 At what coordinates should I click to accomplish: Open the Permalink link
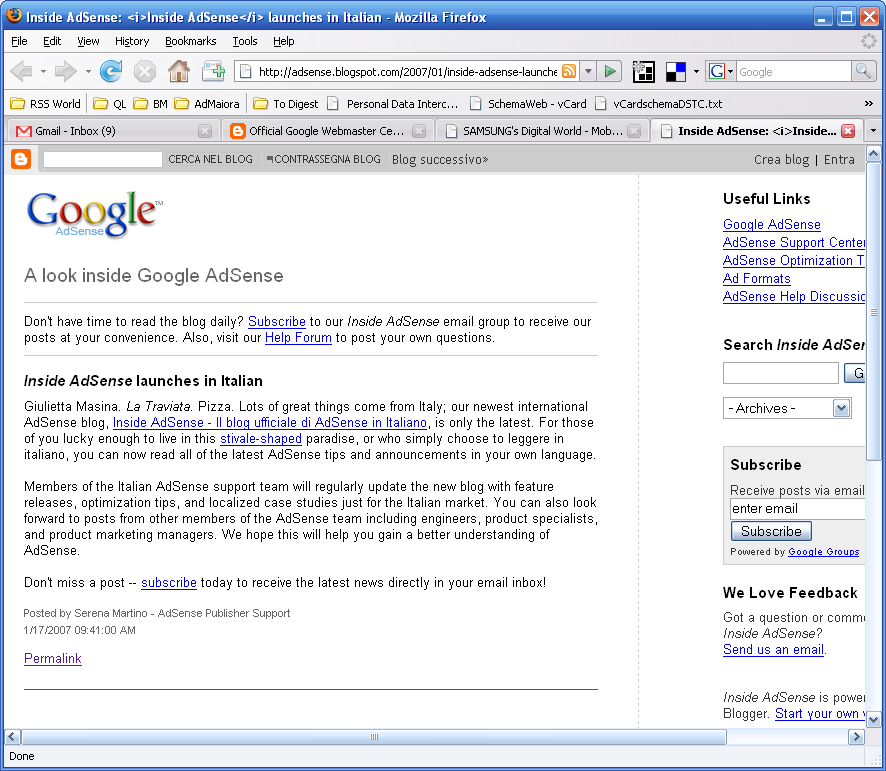[x=53, y=659]
